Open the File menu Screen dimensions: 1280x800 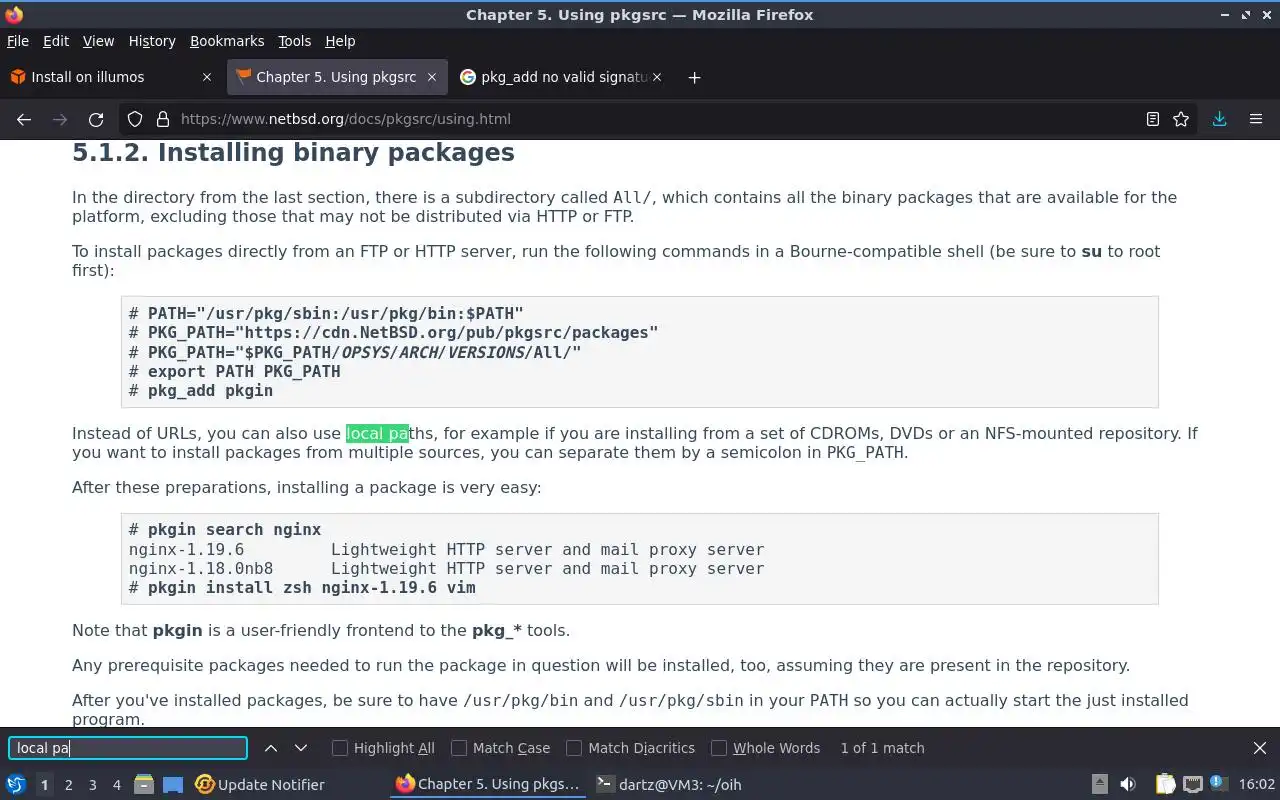[x=18, y=41]
